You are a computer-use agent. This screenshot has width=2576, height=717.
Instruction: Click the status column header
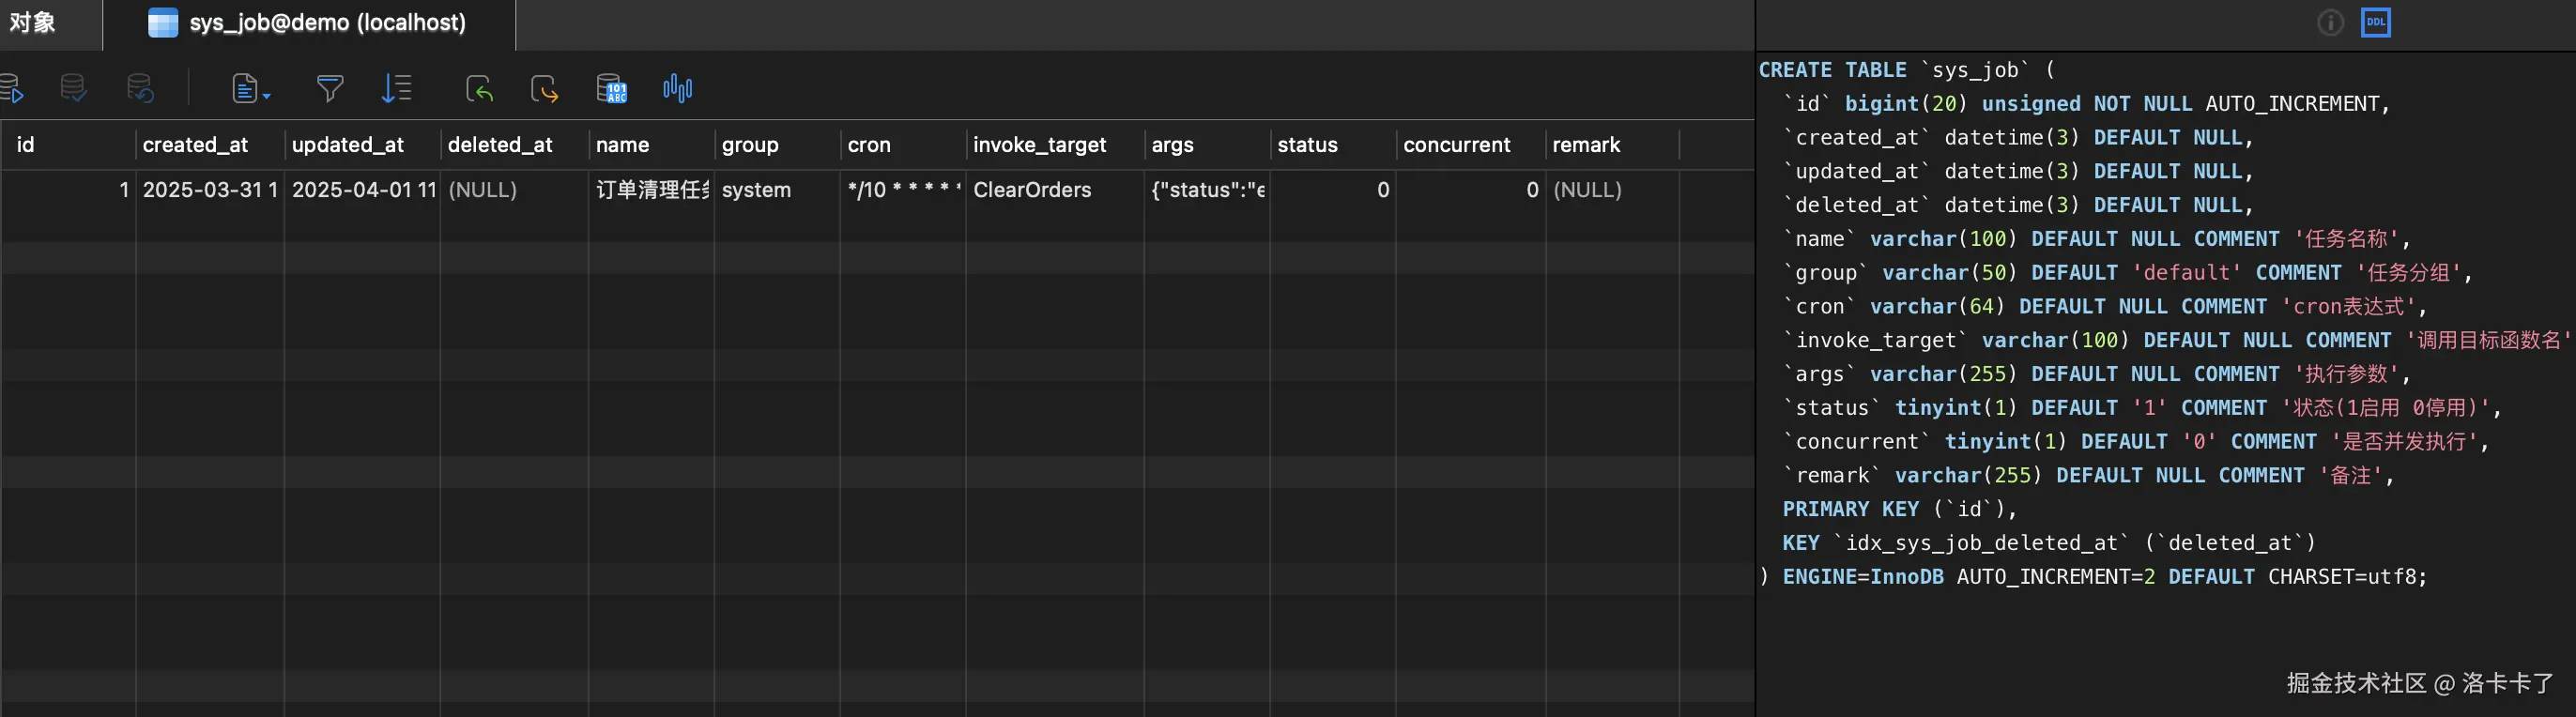click(x=1307, y=145)
